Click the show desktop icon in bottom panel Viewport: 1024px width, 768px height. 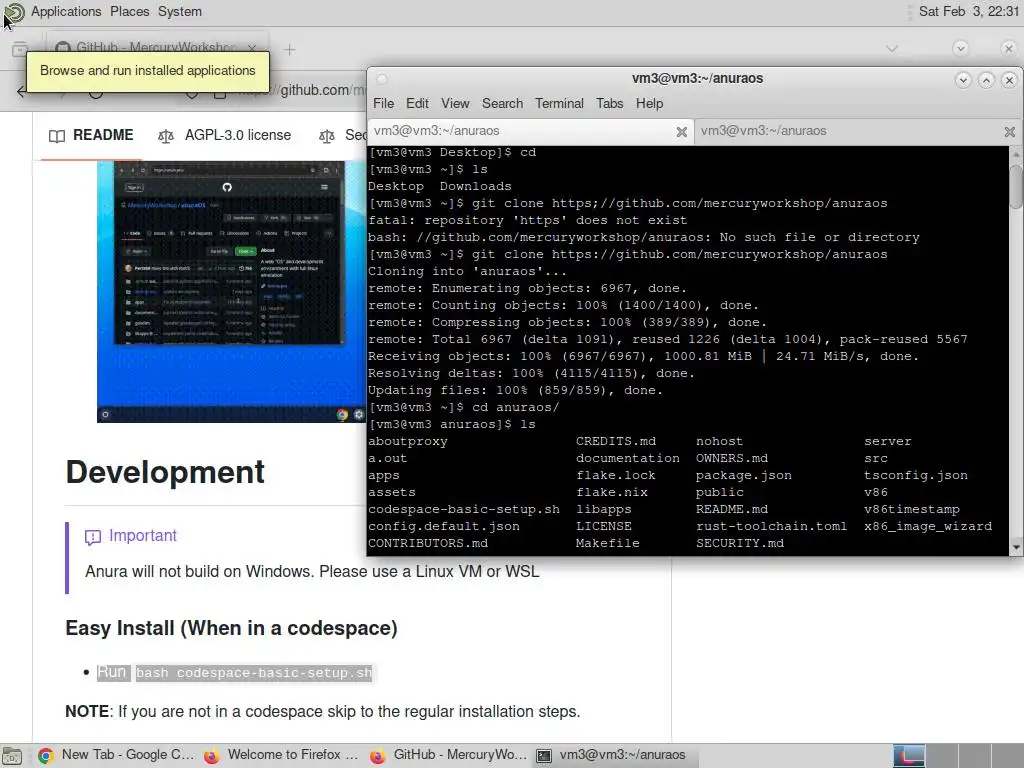click(12, 756)
